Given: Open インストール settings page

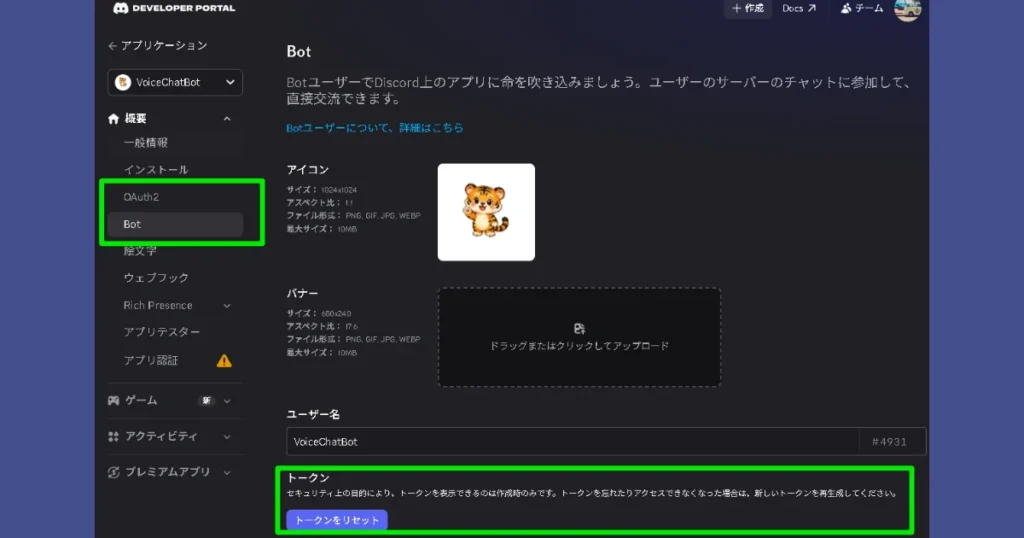Looking at the screenshot, I should tap(156, 170).
